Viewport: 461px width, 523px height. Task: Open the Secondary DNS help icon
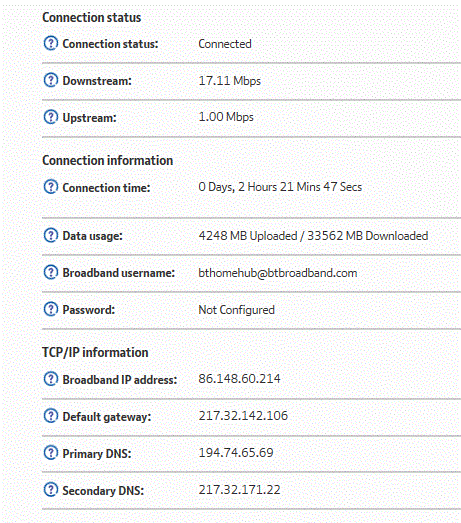click(51, 490)
